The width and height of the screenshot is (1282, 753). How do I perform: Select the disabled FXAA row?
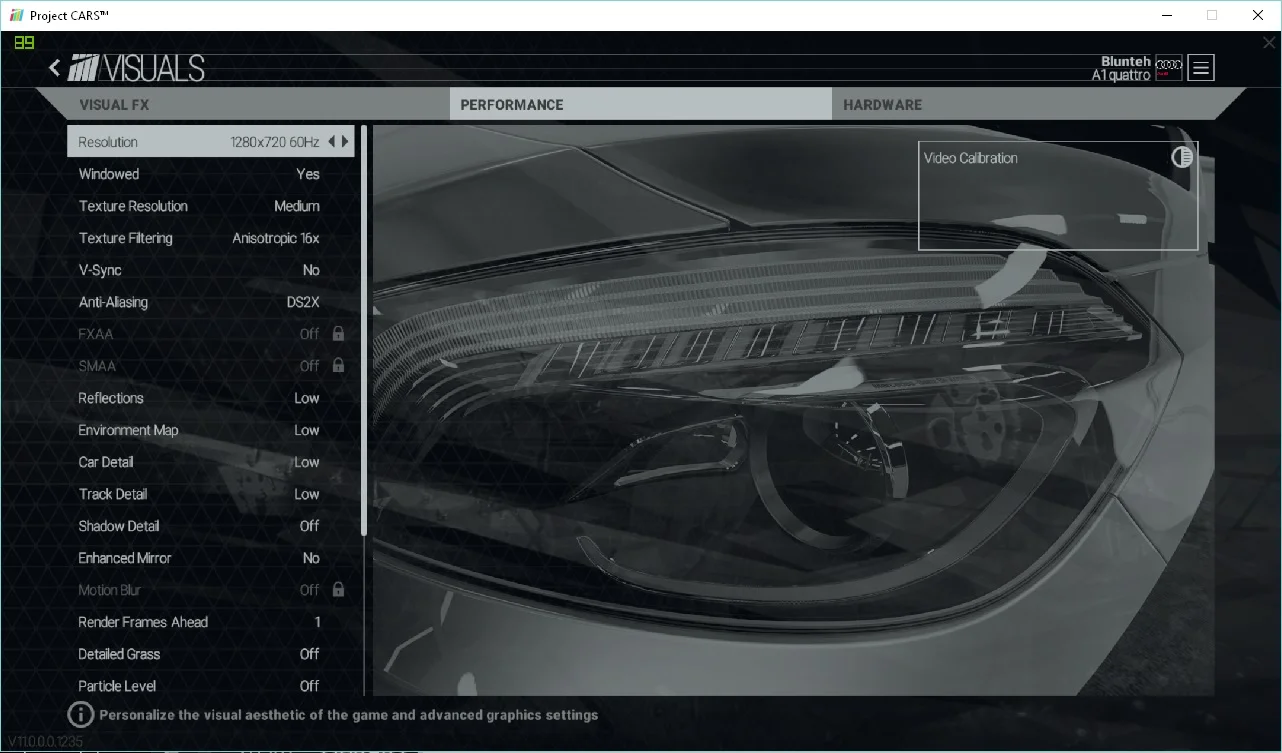click(211, 334)
